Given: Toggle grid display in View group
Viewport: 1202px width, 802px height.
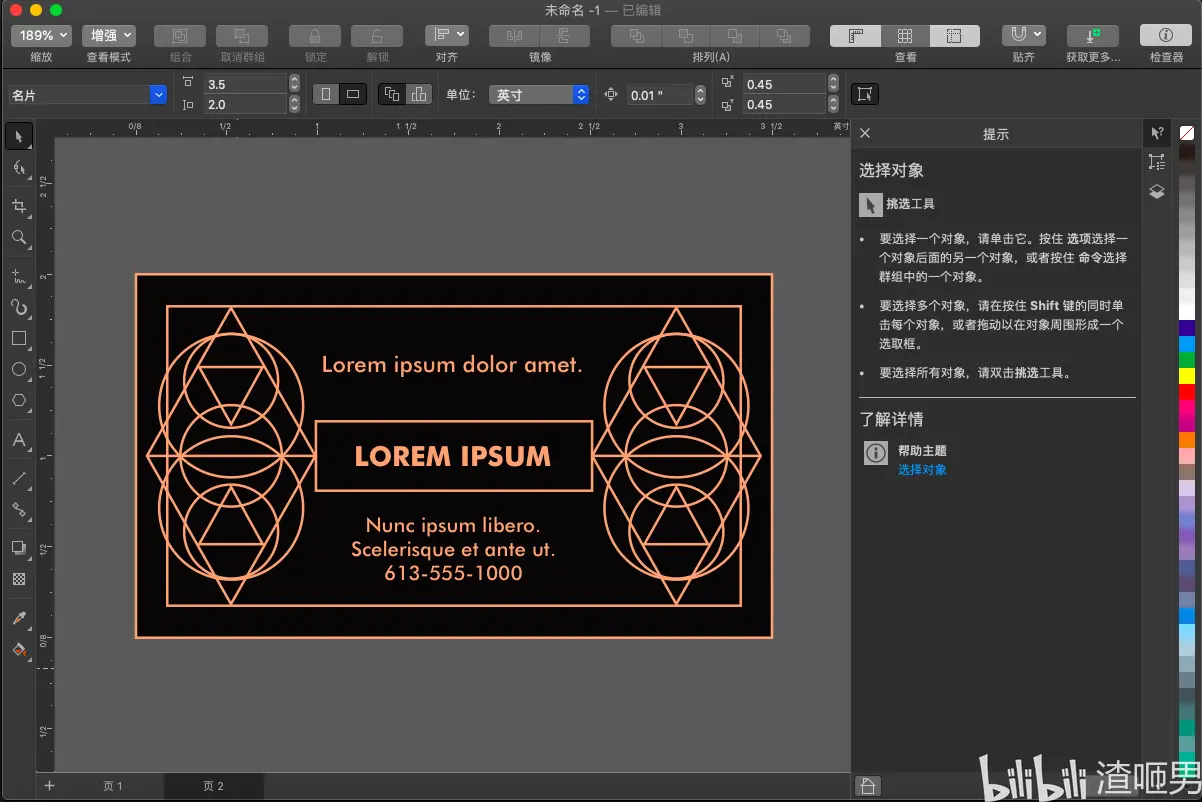Looking at the screenshot, I should pos(905,35).
